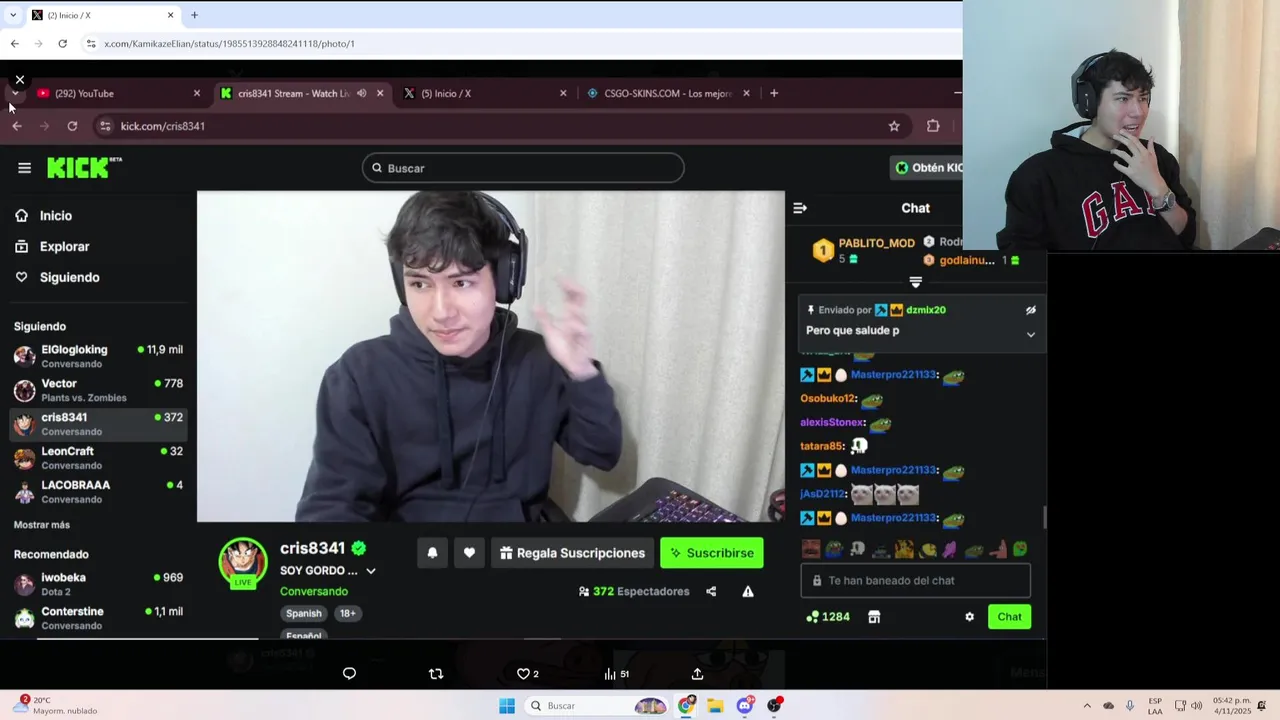The width and height of the screenshot is (1280, 720).
Task: Expand pinned message Pero que salude p
Action: tap(1031, 334)
